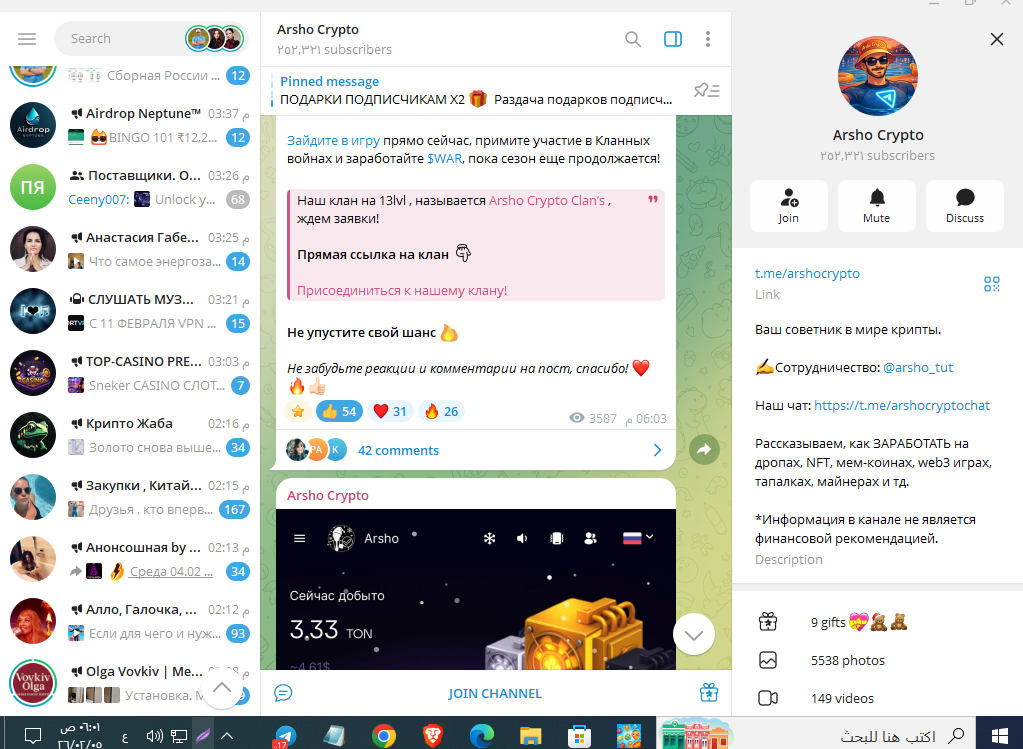Open the stories avatars in search bar
The height and width of the screenshot is (749, 1023).
215,38
